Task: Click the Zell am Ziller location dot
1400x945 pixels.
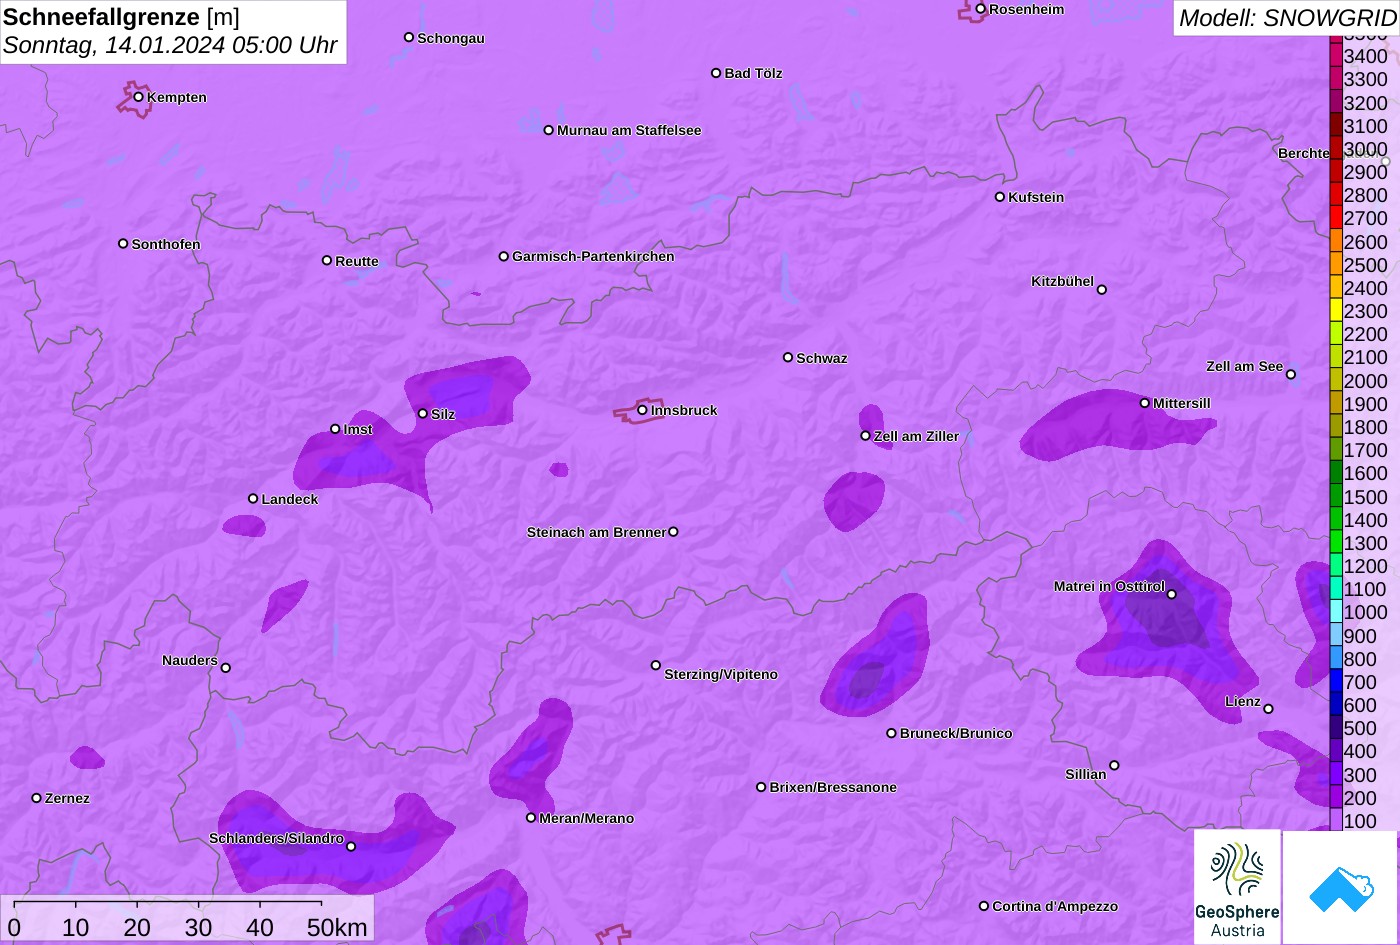Action: (866, 436)
